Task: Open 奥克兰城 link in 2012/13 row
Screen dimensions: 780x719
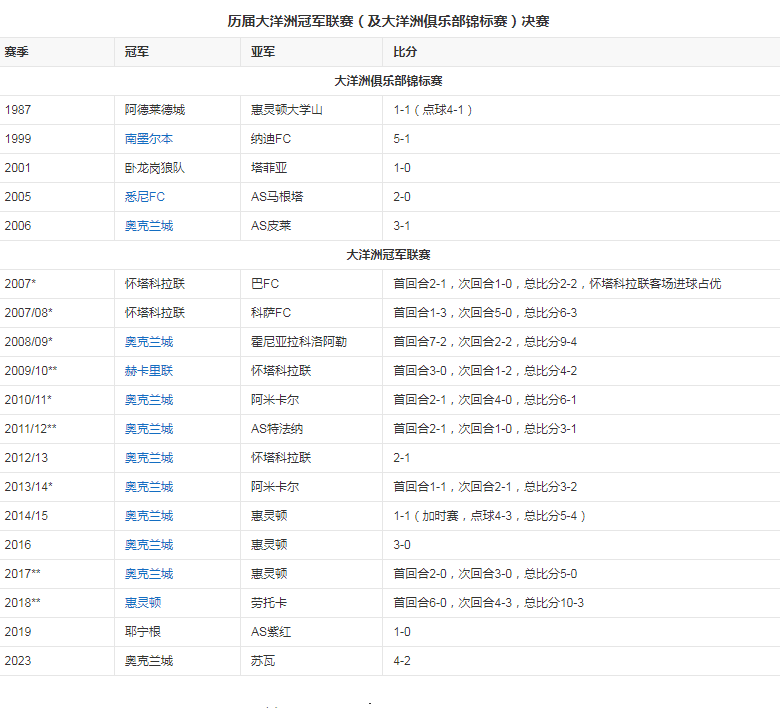Action: pos(148,458)
